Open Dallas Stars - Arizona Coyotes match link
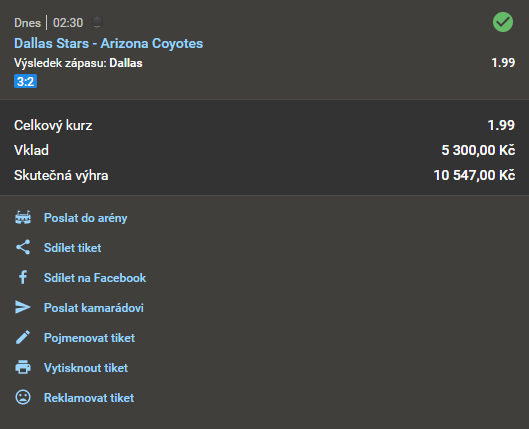529x429 pixels. 109,44
